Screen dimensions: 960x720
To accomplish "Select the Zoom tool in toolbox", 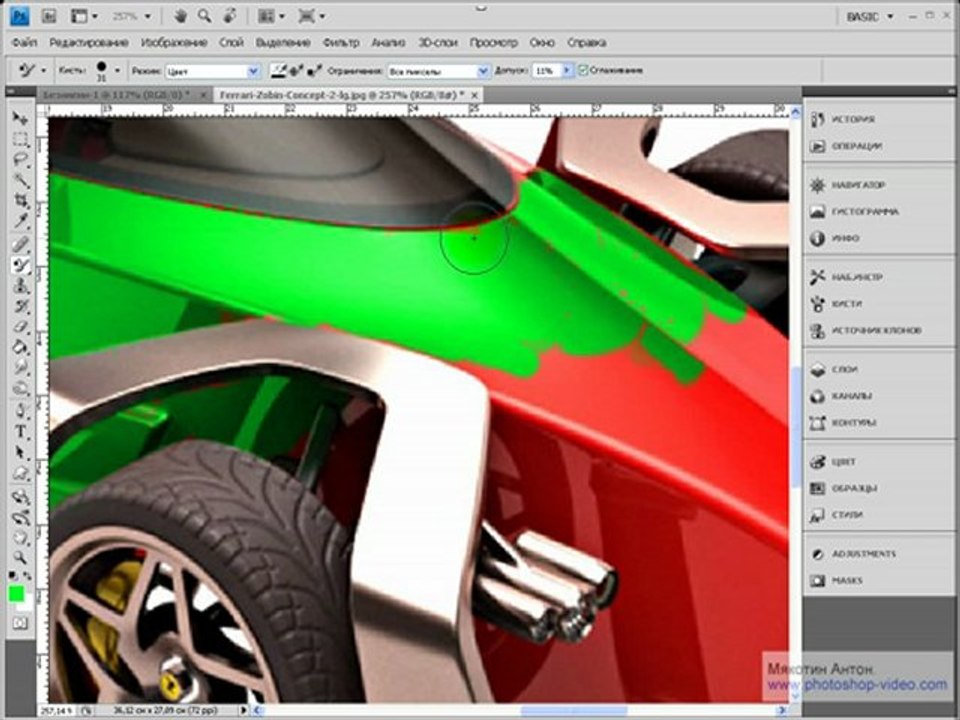I will point(21,557).
